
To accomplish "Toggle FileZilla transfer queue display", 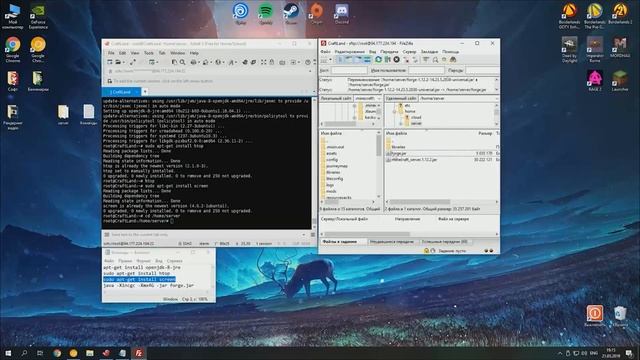I will point(367,60).
